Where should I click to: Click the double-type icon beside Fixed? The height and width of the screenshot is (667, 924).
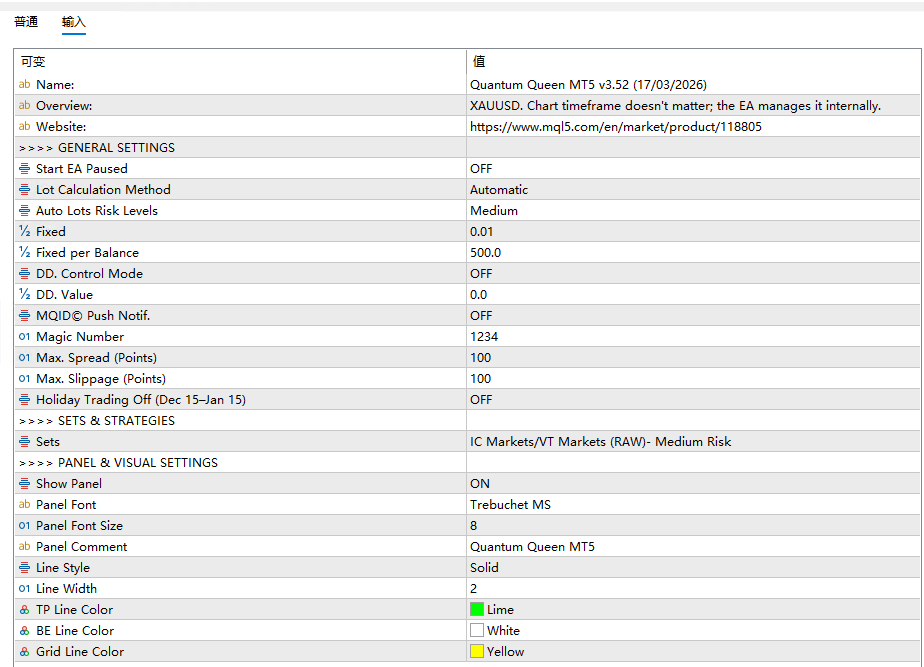(24, 232)
